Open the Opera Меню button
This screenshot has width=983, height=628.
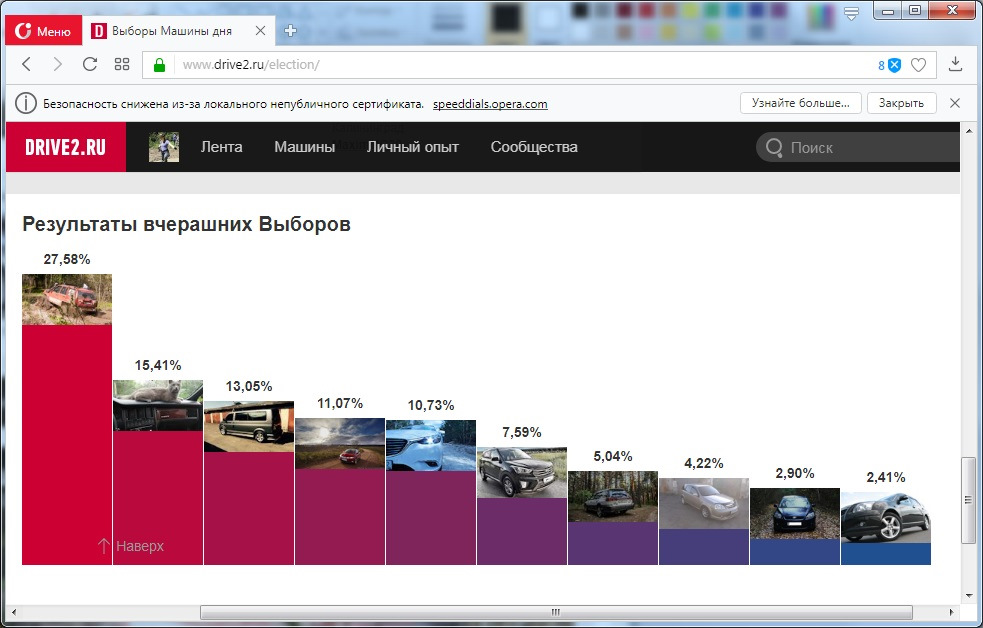(x=43, y=31)
